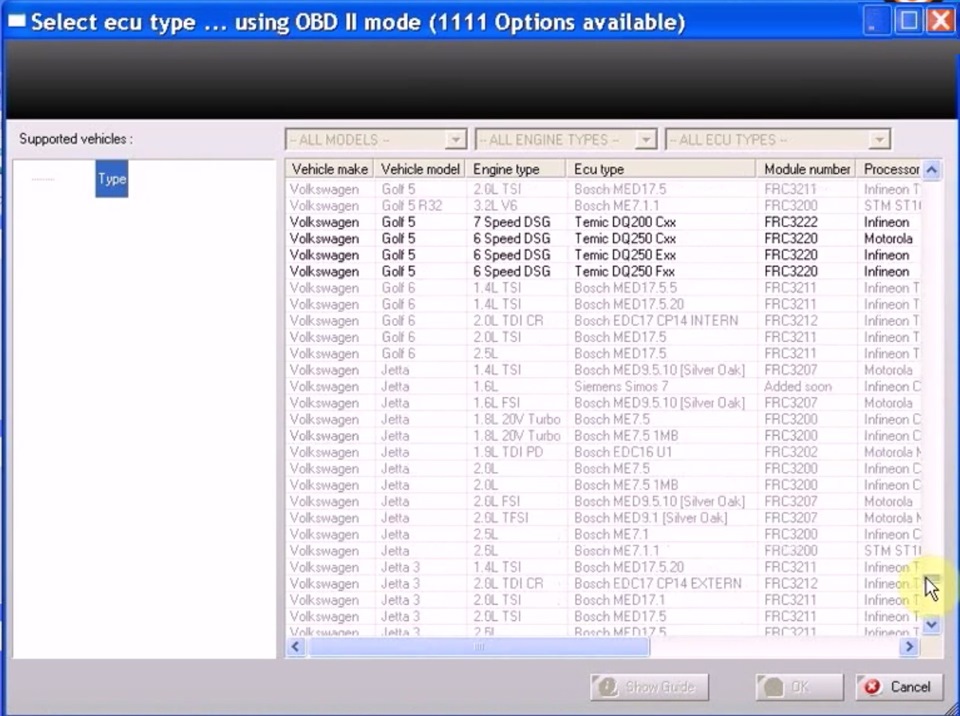
Task: Sort by Engine type column header
Action: click(516, 169)
